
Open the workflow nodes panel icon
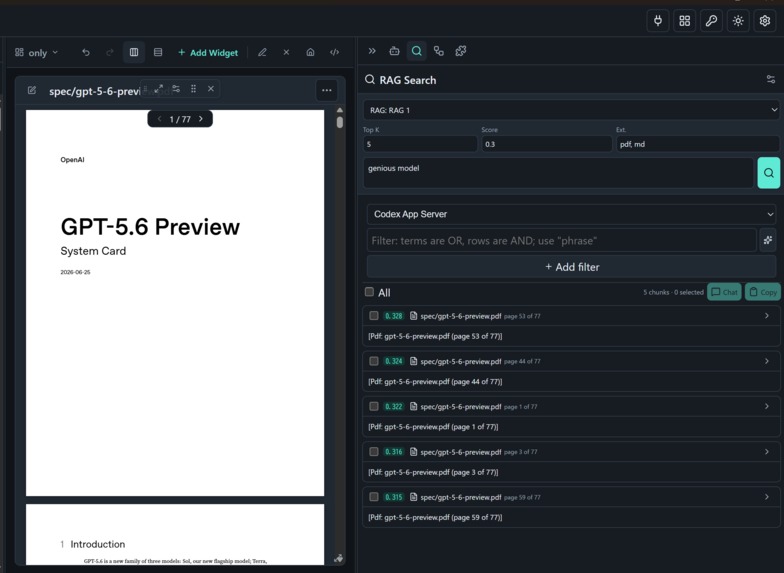pos(438,51)
